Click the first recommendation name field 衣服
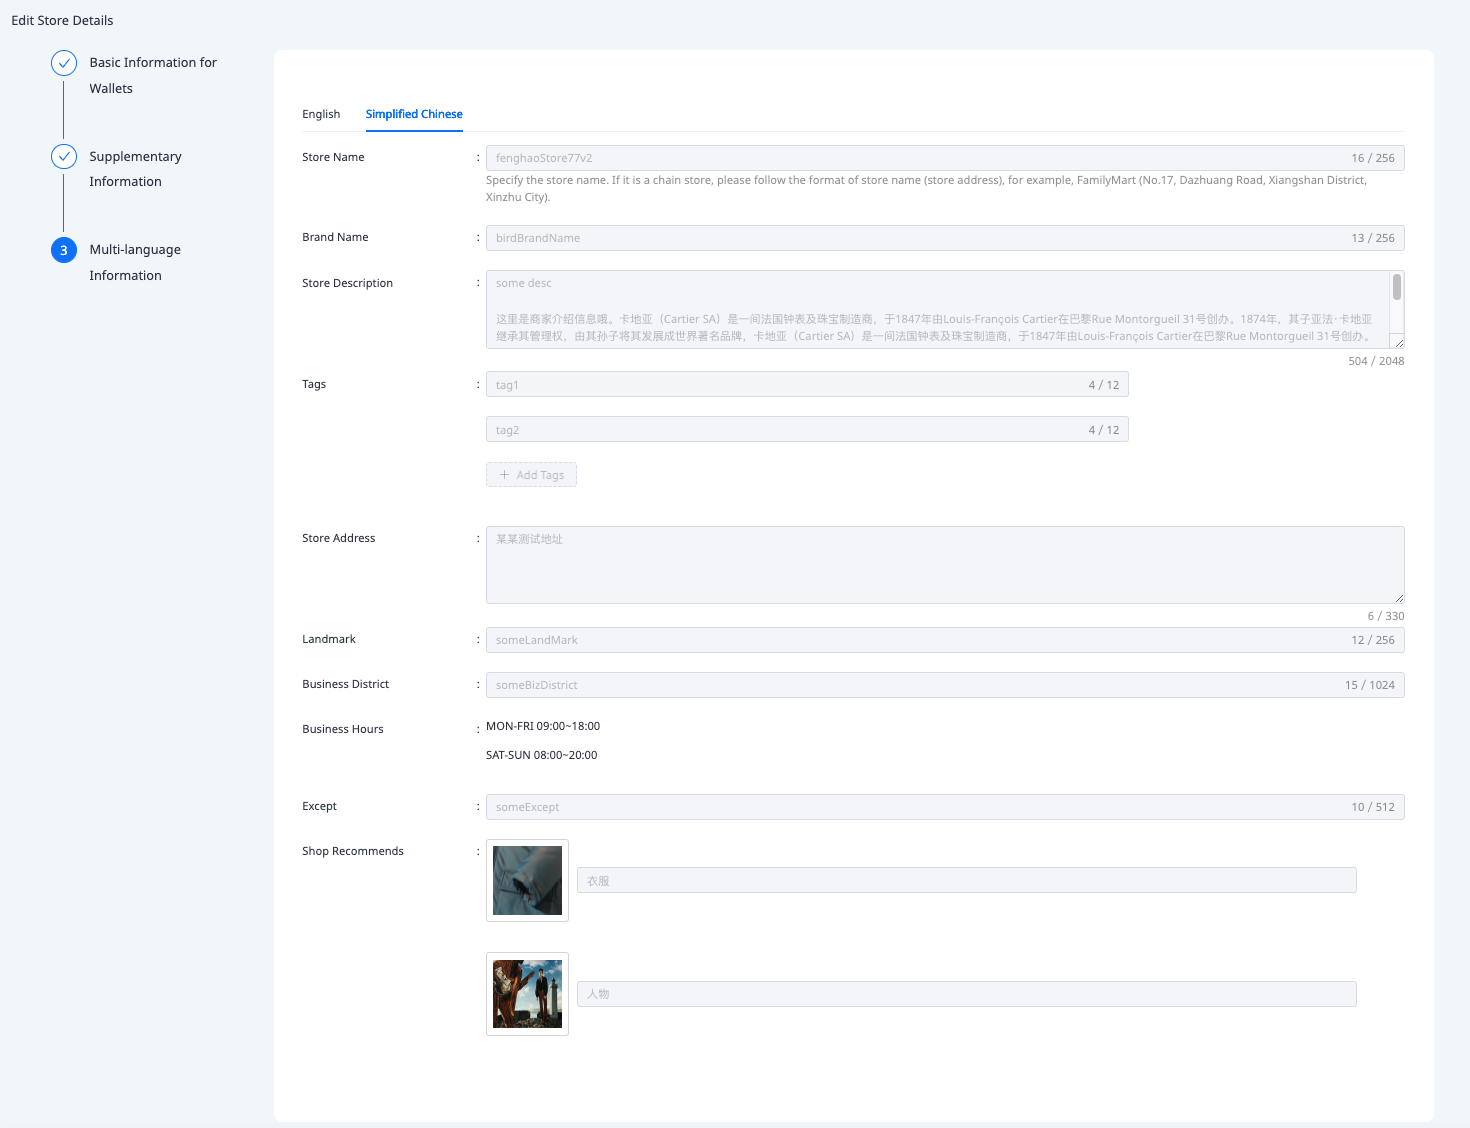Image resolution: width=1470 pixels, height=1128 pixels. tap(966, 881)
